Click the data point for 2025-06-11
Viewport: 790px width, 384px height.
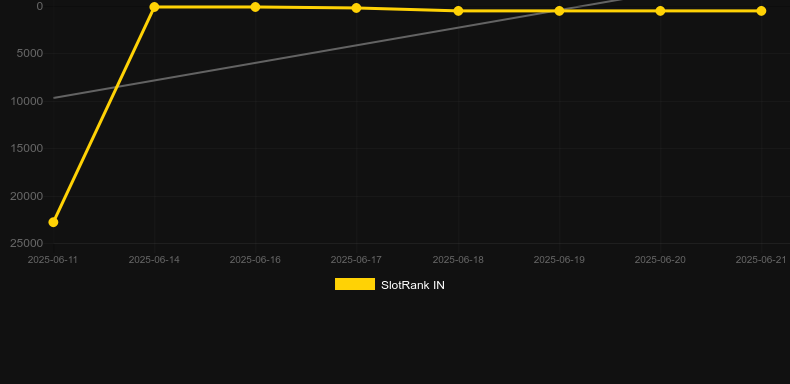point(53,222)
